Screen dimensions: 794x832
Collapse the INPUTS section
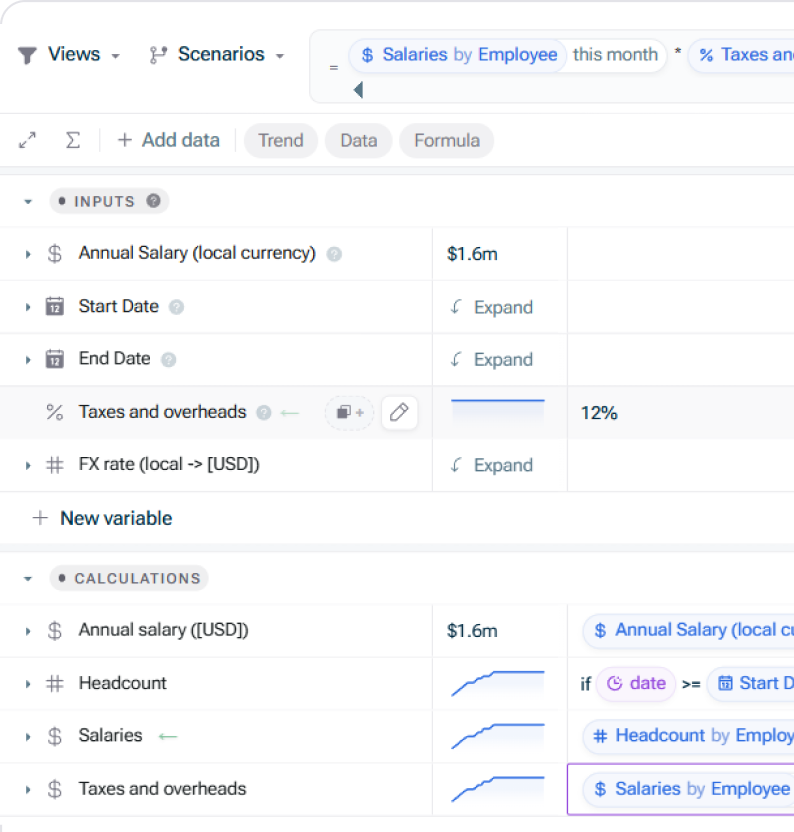pos(28,202)
